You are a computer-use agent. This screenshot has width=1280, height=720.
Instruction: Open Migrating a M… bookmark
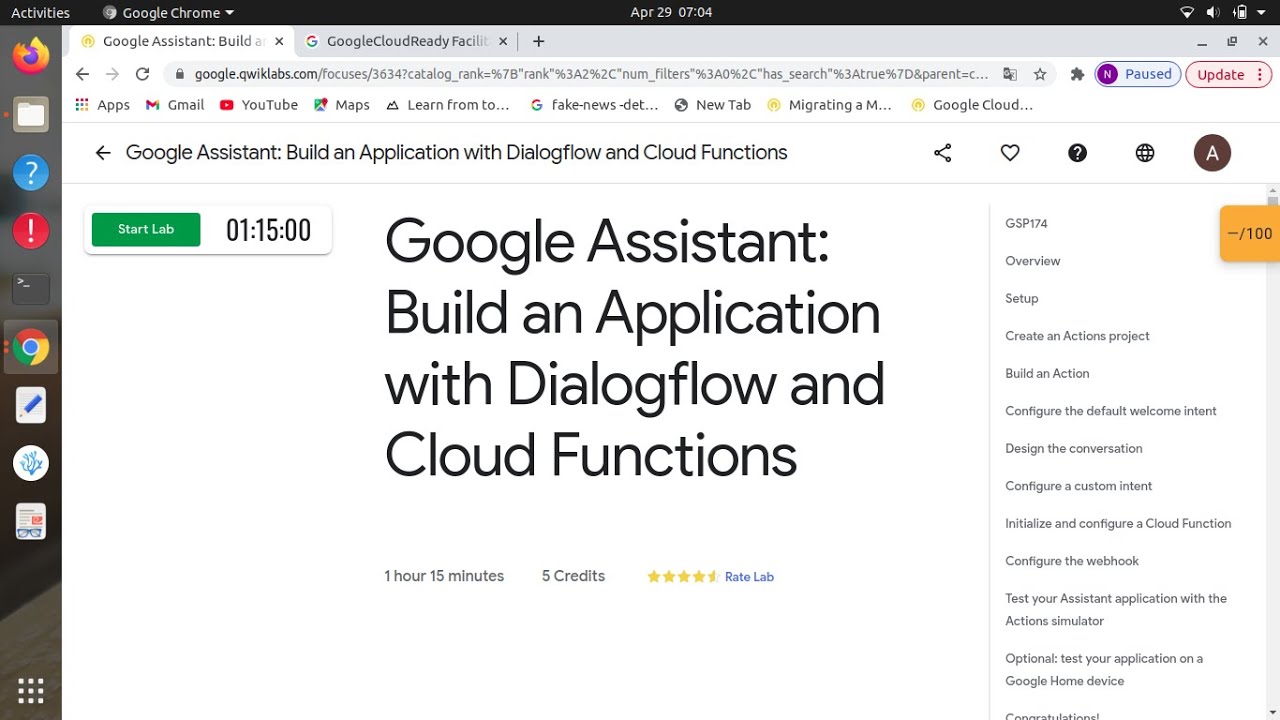coord(829,104)
